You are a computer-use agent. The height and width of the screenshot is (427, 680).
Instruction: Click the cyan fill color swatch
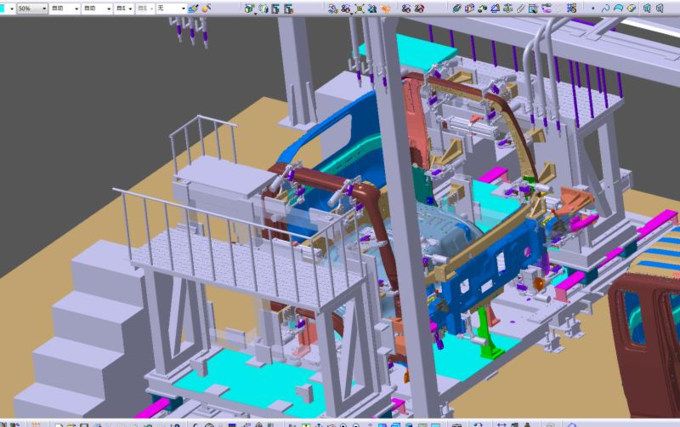tap(4, 8)
